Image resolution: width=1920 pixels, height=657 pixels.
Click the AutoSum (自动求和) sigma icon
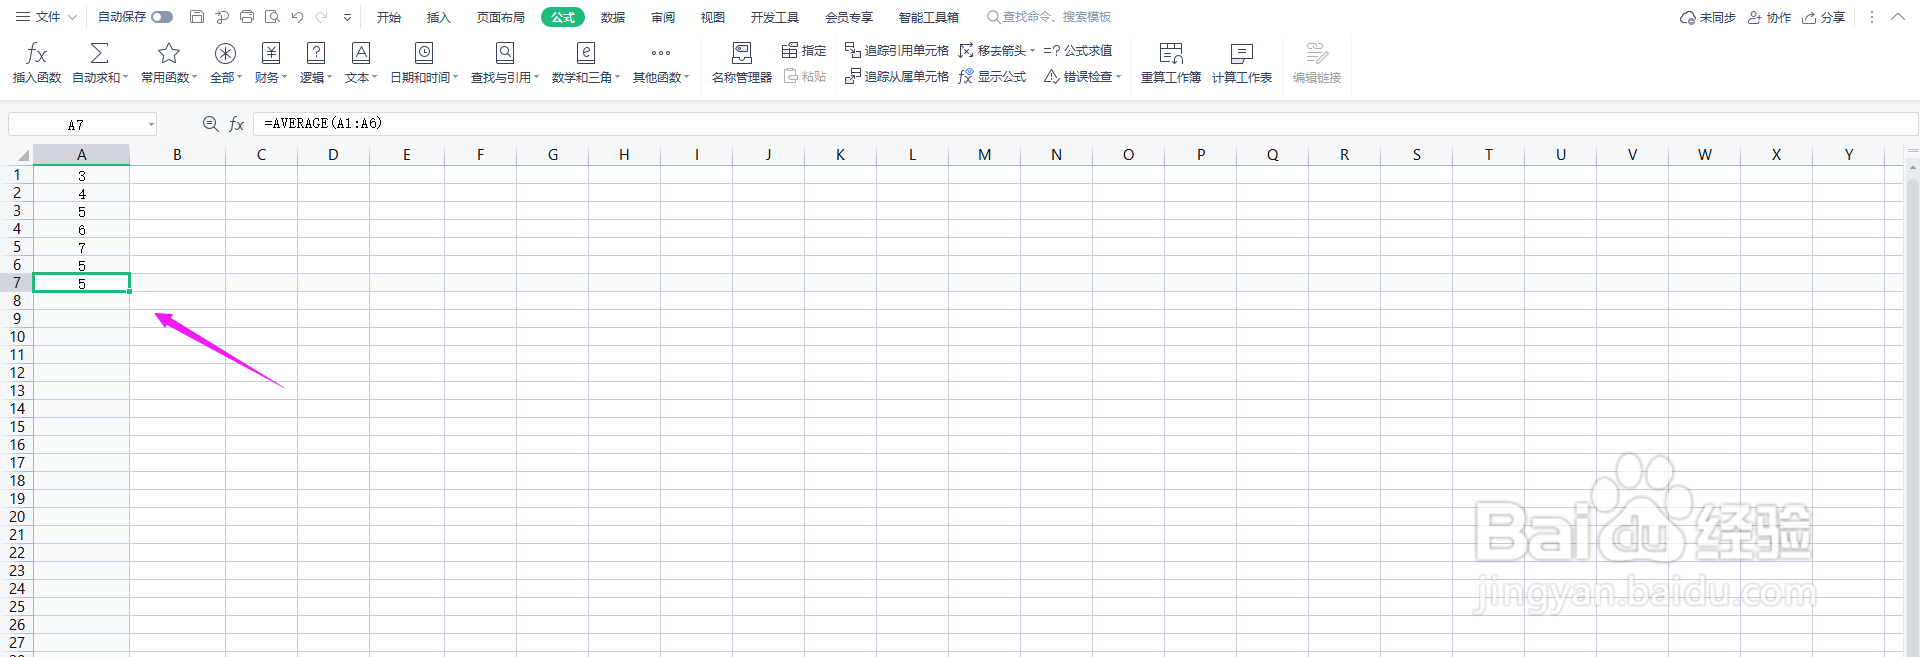(99, 53)
